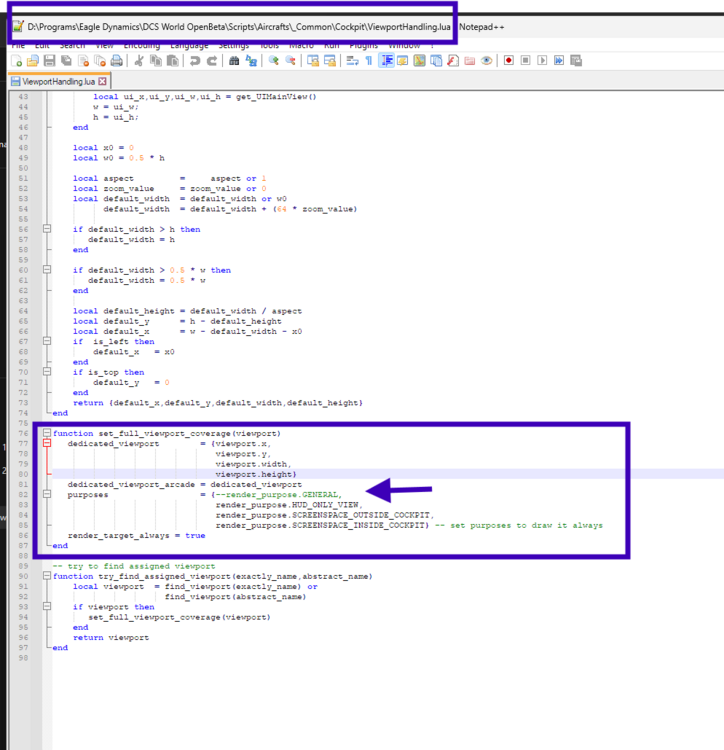Open the Macro menu
The width and height of the screenshot is (724, 750).
tap(301, 46)
